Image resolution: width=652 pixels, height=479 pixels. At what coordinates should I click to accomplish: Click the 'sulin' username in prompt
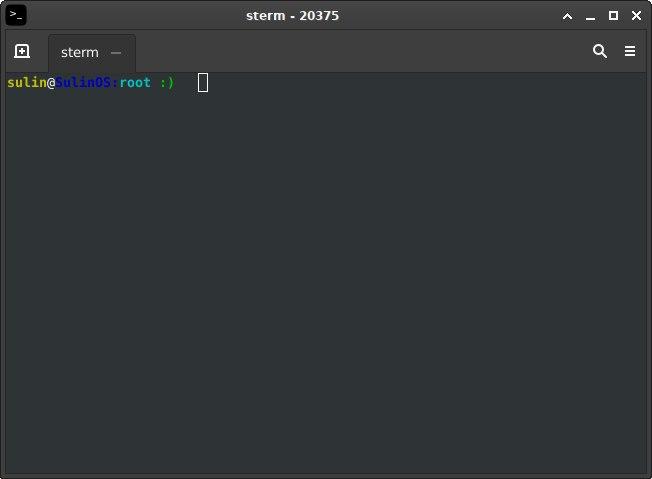[27, 82]
